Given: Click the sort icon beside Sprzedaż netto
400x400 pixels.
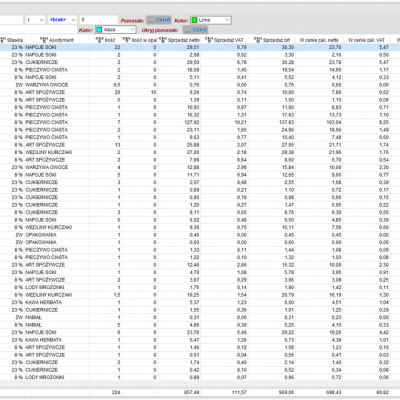Looking at the screenshot, I should [163, 40].
